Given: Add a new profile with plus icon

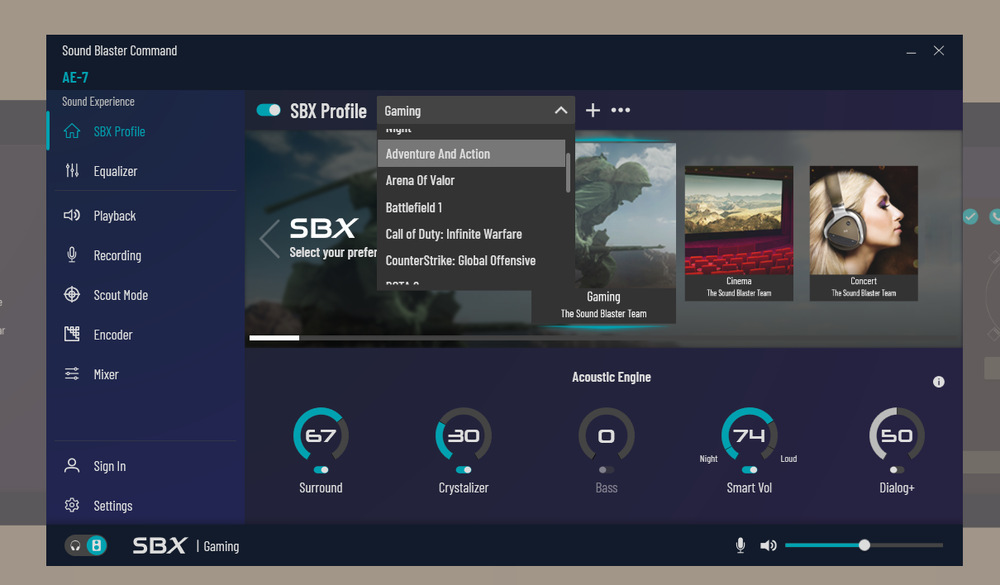Looking at the screenshot, I should coord(593,110).
